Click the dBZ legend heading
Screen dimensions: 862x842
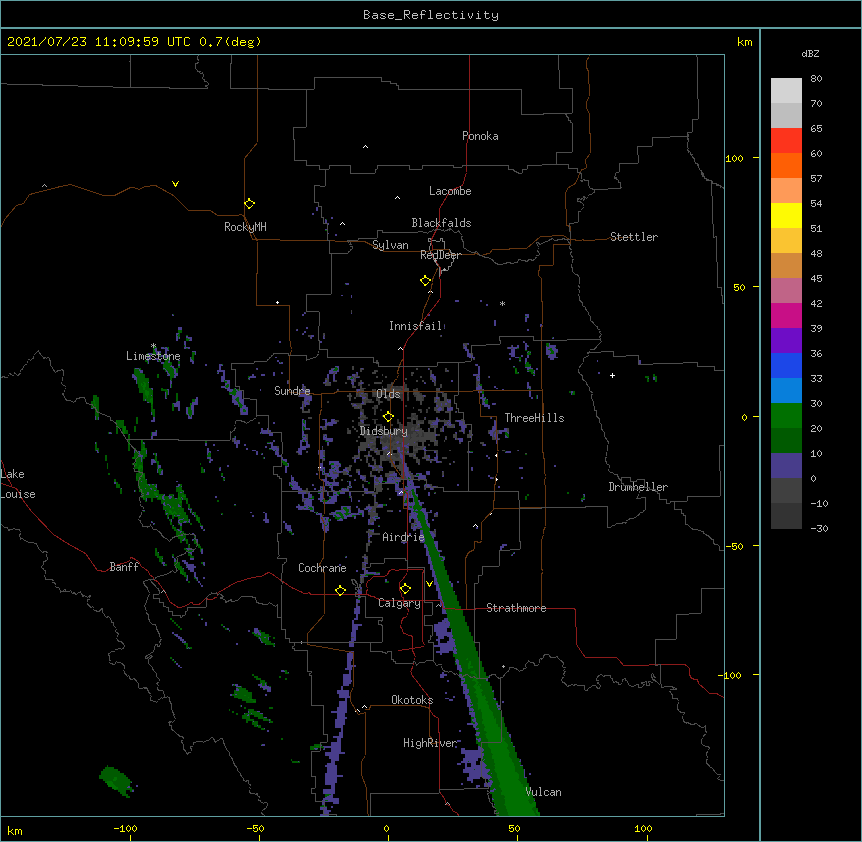click(x=810, y=53)
